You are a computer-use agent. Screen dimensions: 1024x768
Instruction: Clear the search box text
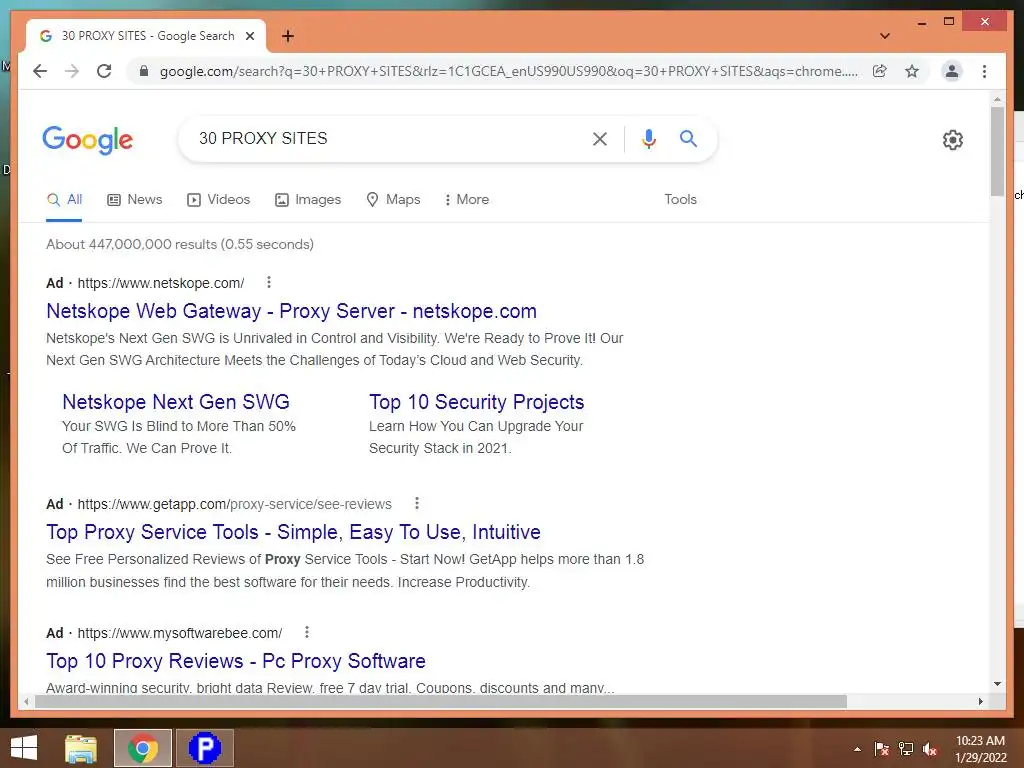600,138
